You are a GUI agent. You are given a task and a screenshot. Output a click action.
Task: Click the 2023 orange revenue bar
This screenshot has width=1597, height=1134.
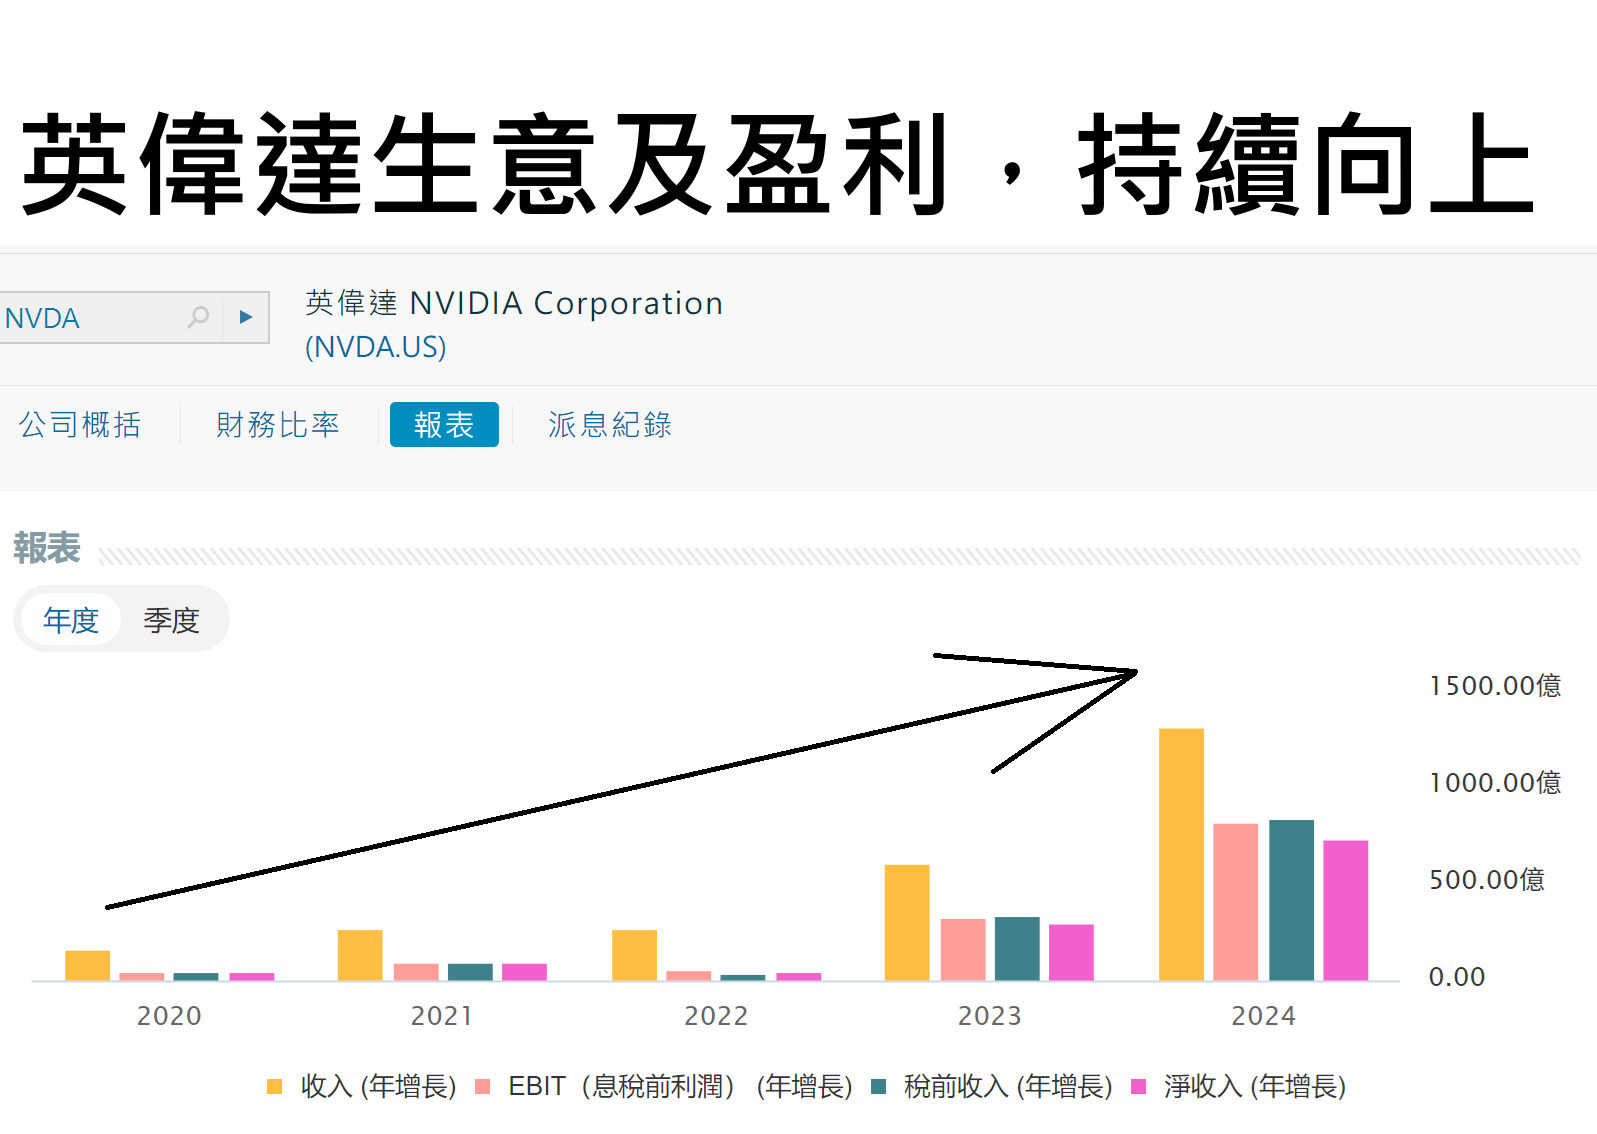(x=907, y=922)
